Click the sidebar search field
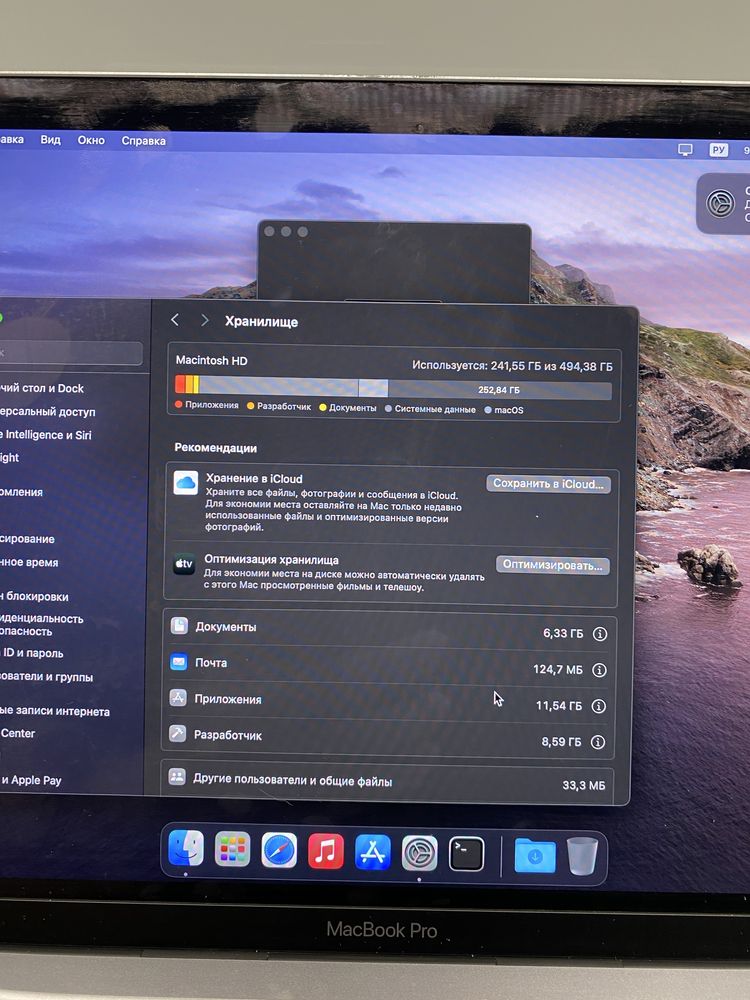750x1000 pixels. 70,353
